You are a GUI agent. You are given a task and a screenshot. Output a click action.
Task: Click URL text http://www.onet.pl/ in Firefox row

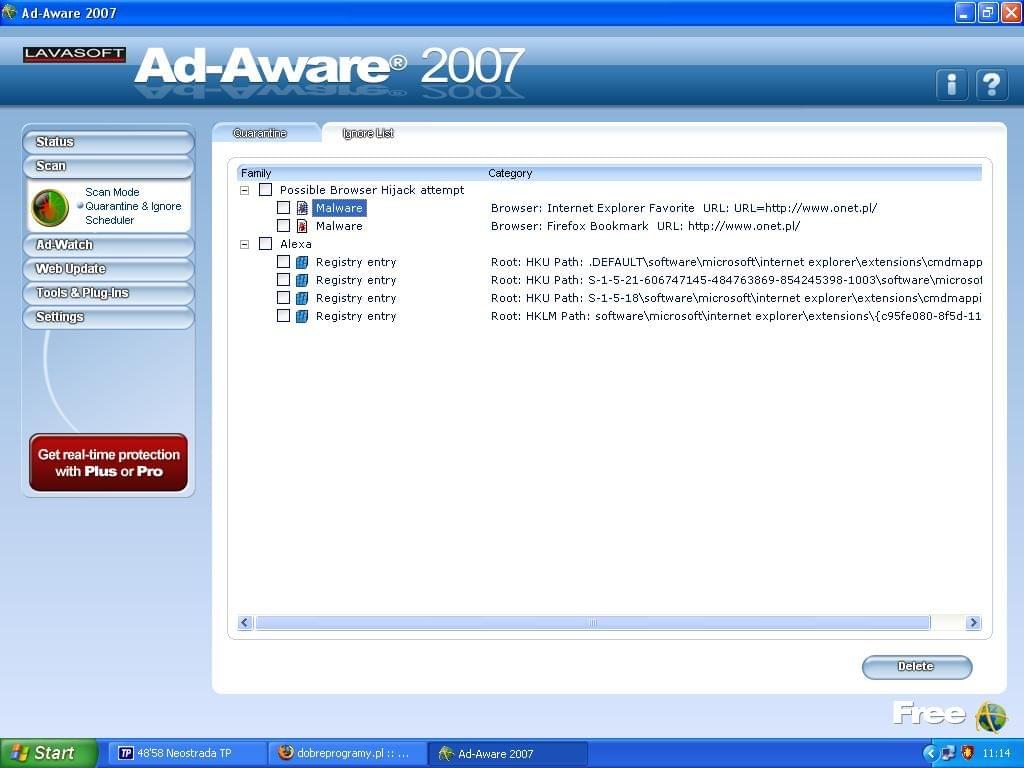point(744,226)
